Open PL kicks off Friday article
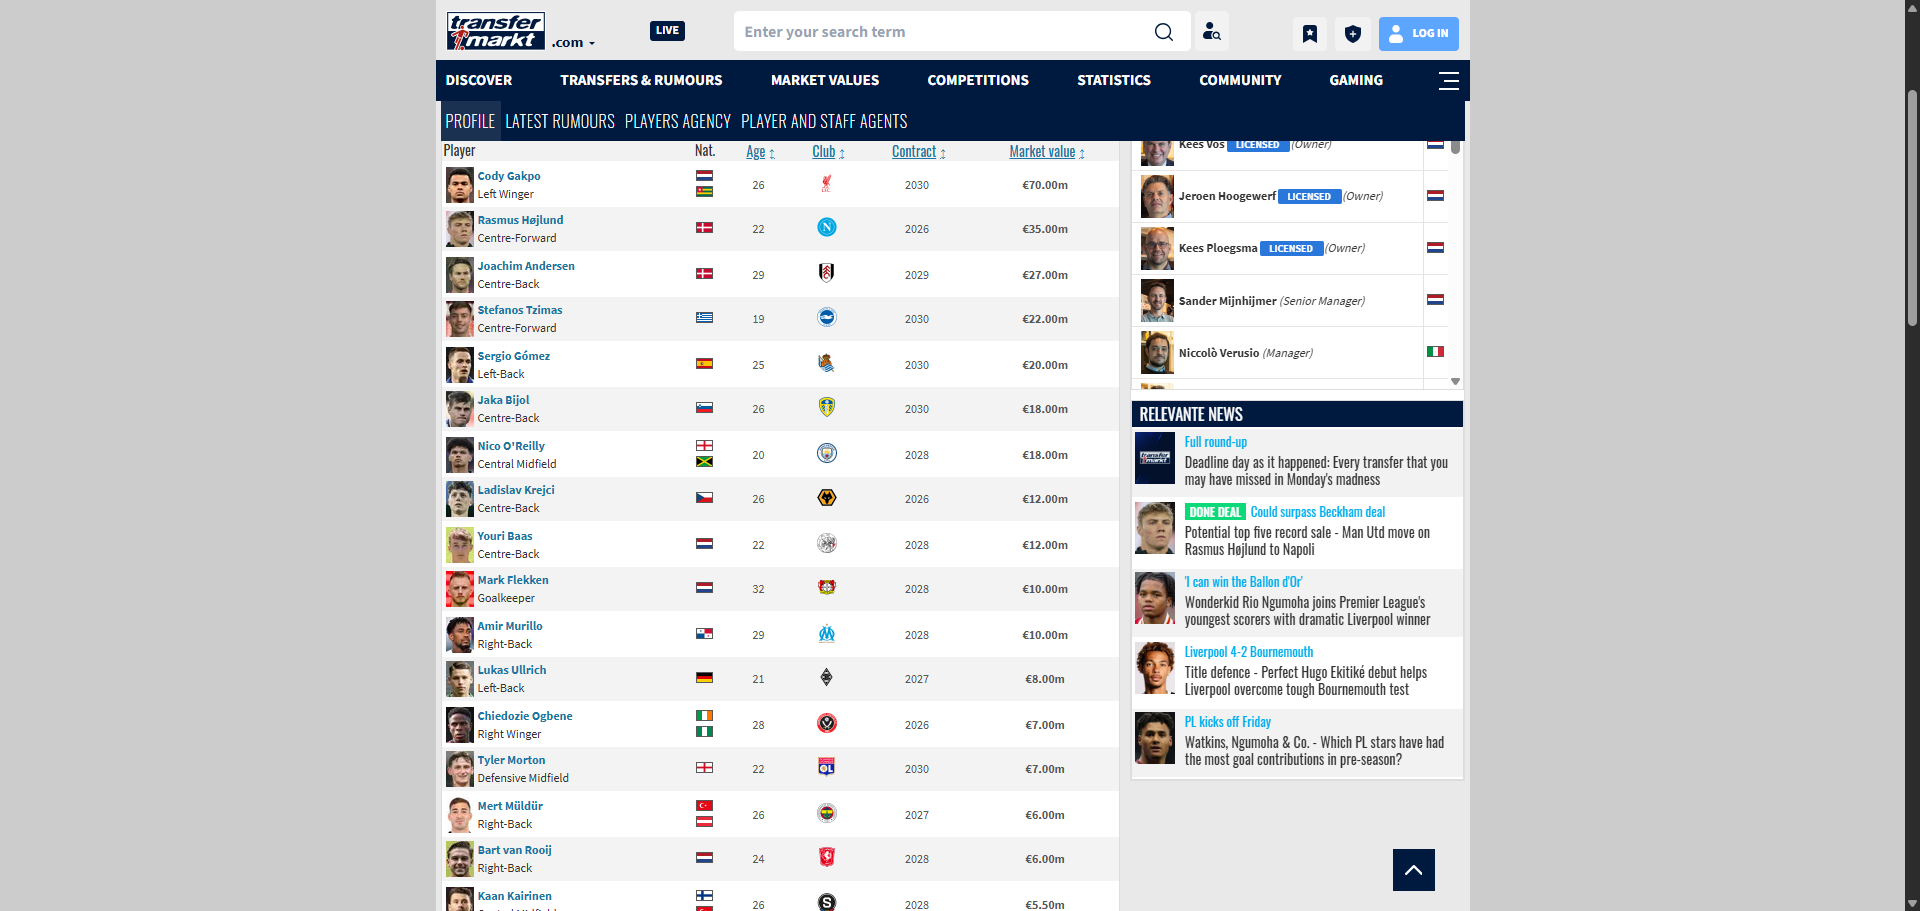 [x=1227, y=722]
